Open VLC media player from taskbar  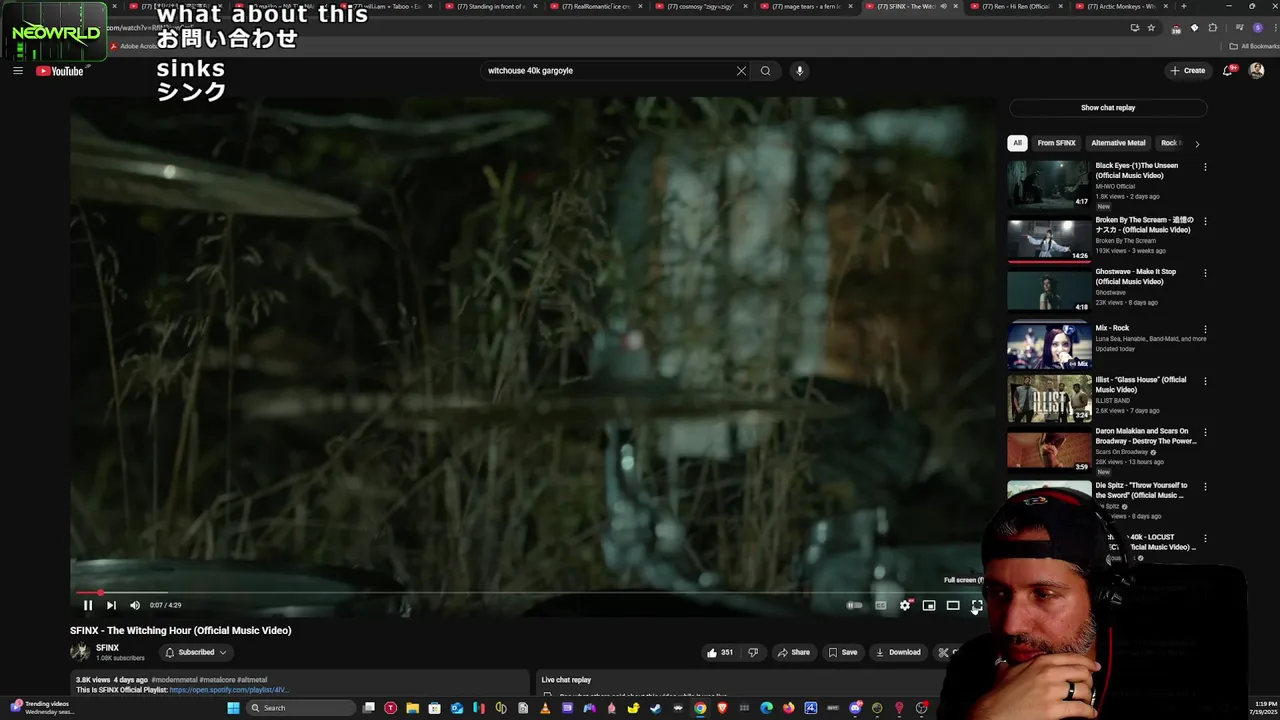(x=545, y=708)
